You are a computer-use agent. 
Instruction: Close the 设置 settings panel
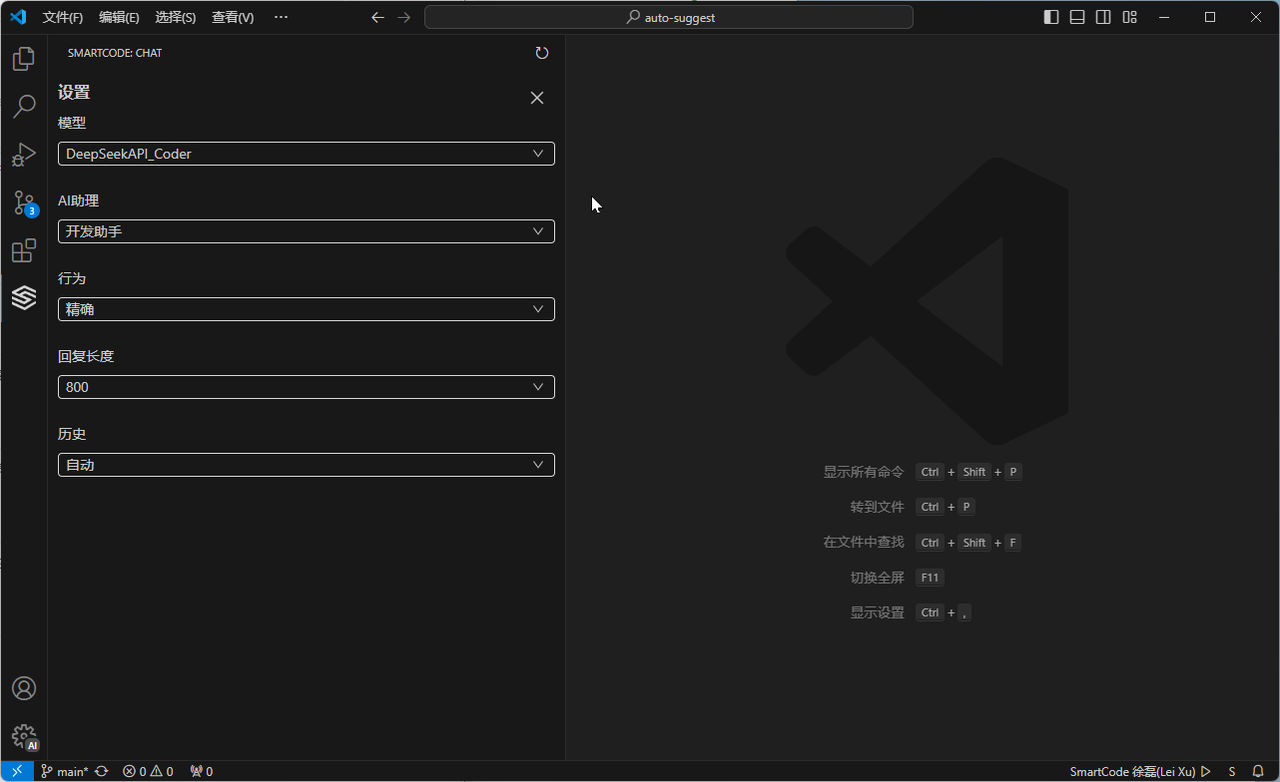click(x=537, y=97)
